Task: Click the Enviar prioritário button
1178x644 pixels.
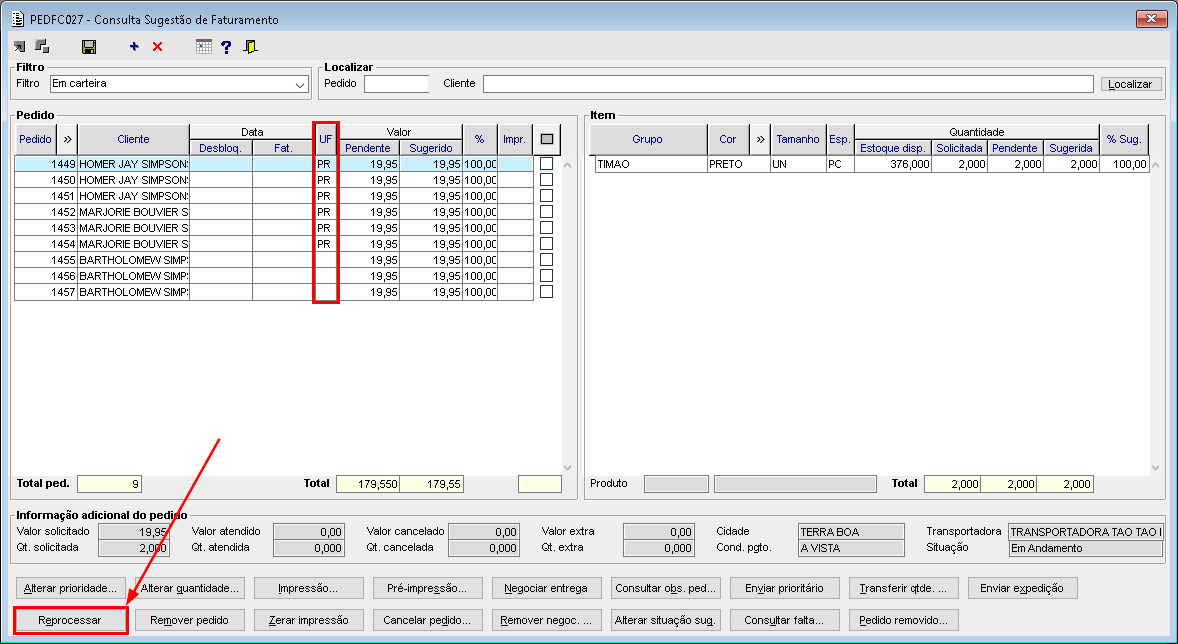Action: tap(784, 588)
